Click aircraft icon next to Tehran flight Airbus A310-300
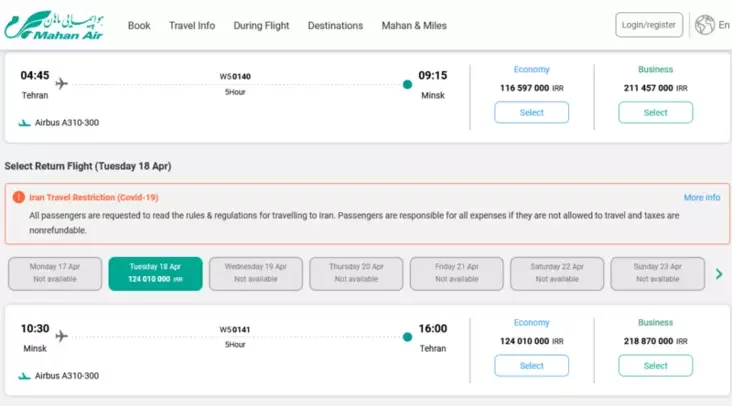The width and height of the screenshot is (732, 406). [x=24, y=123]
